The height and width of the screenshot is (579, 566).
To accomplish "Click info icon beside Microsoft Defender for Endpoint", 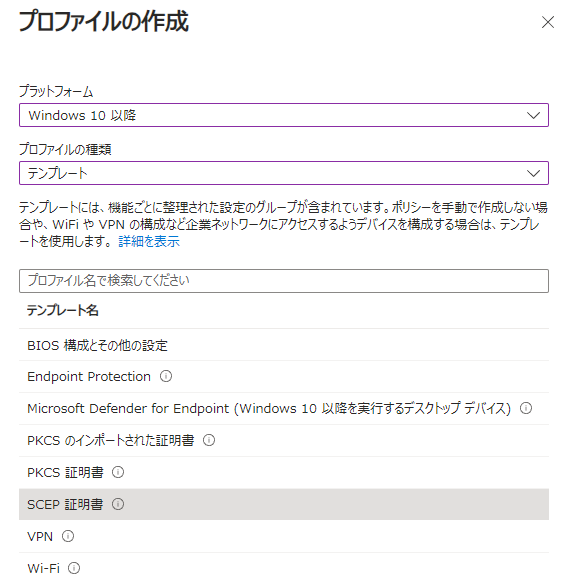I will [526, 408].
